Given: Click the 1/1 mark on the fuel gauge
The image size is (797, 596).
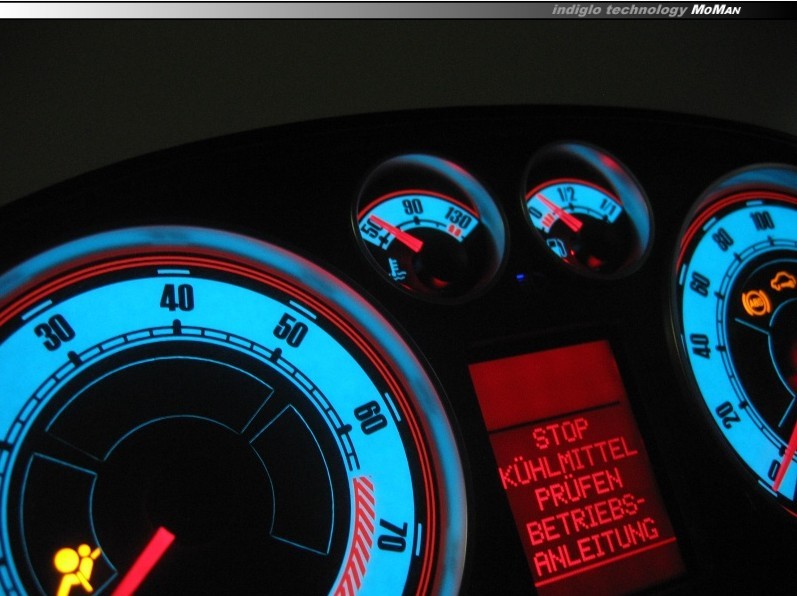Looking at the screenshot, I should click(x=608, y=206).
